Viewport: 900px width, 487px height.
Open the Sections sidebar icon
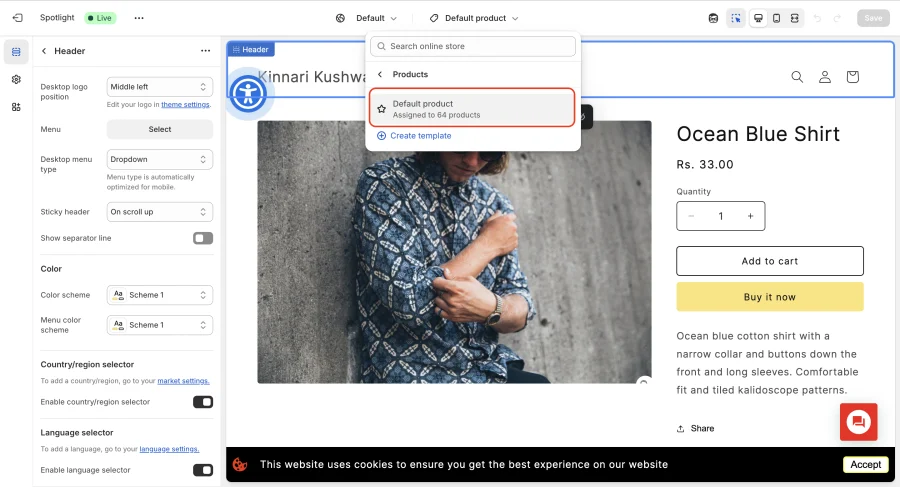16,52
